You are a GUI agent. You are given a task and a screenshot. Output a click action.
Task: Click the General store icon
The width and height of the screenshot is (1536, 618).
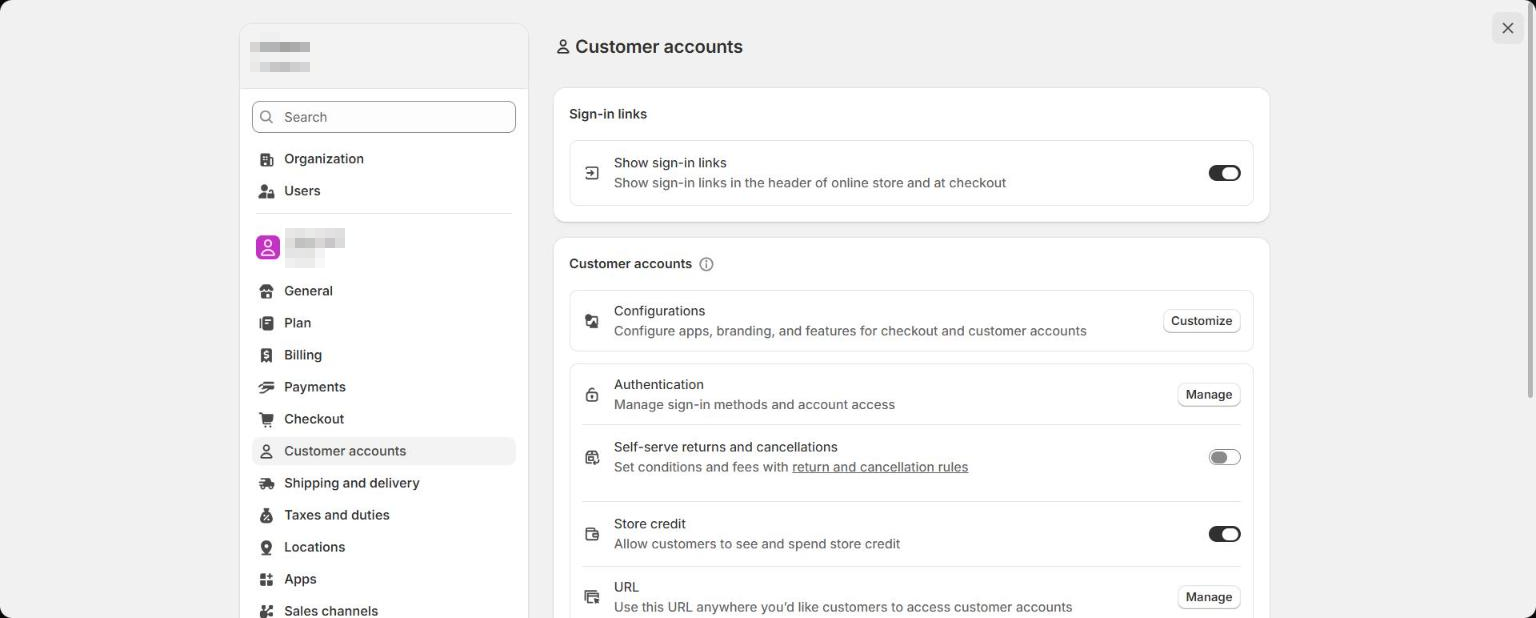tap(266, 291)
